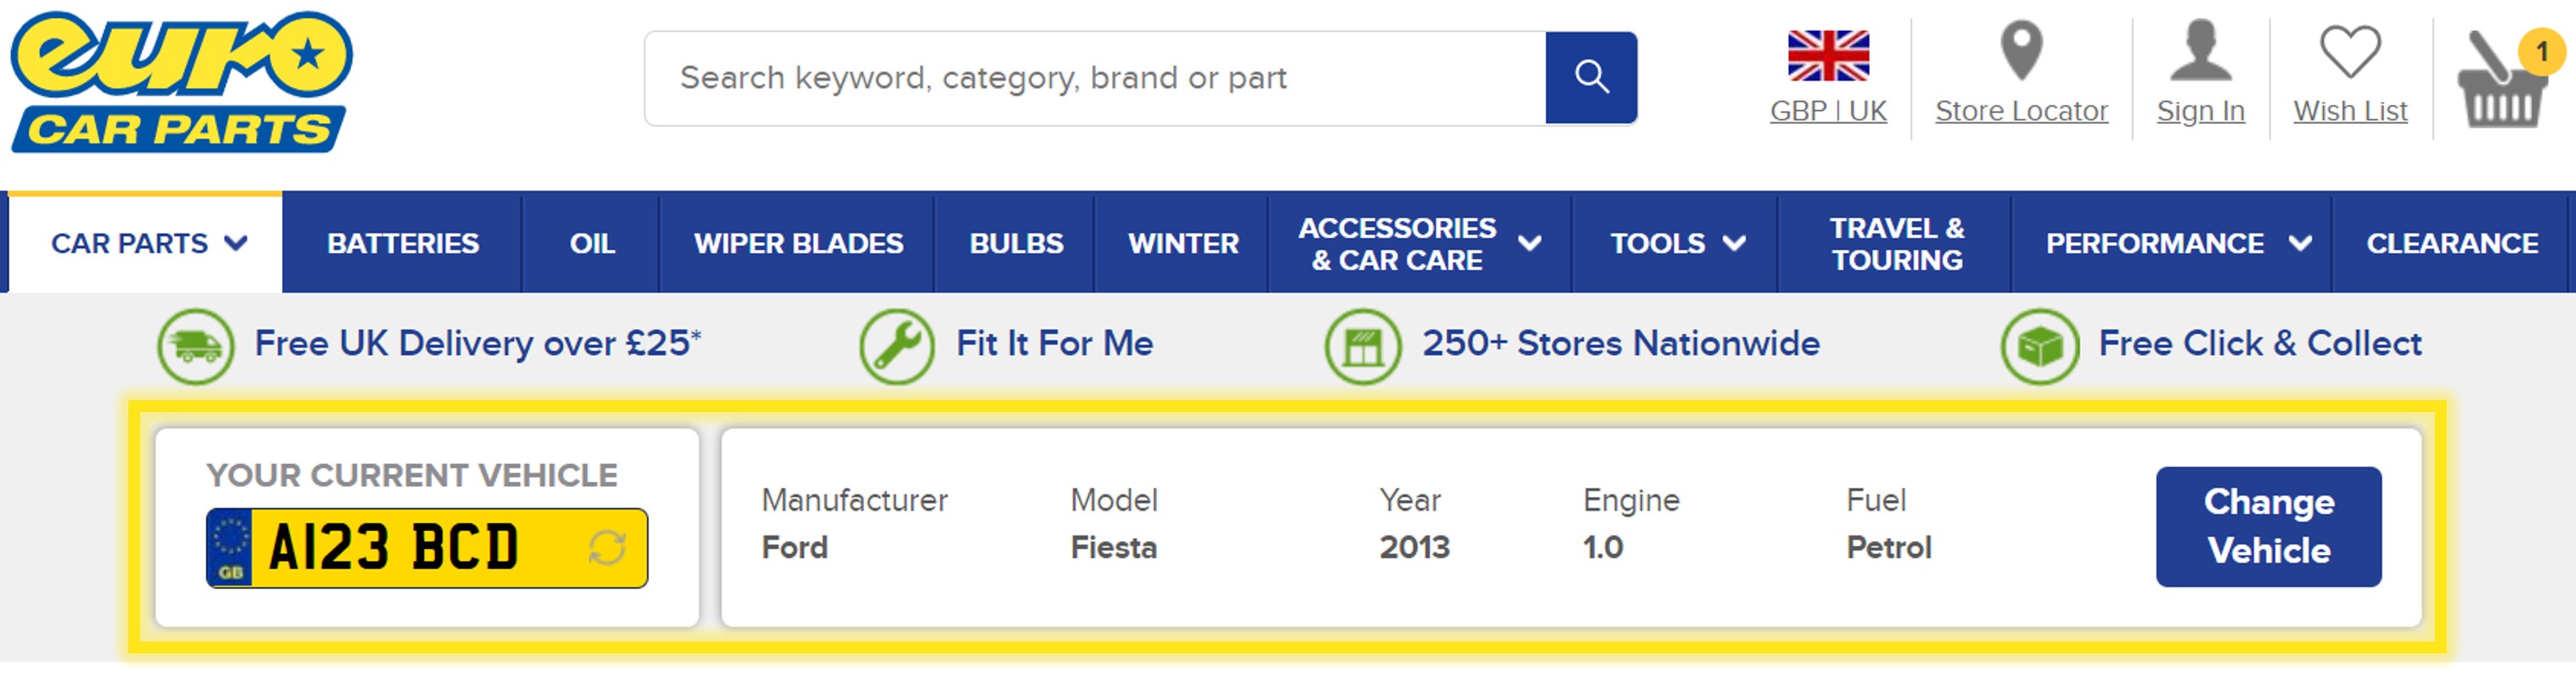Refresh the A123 BCD registration plate

607,547
